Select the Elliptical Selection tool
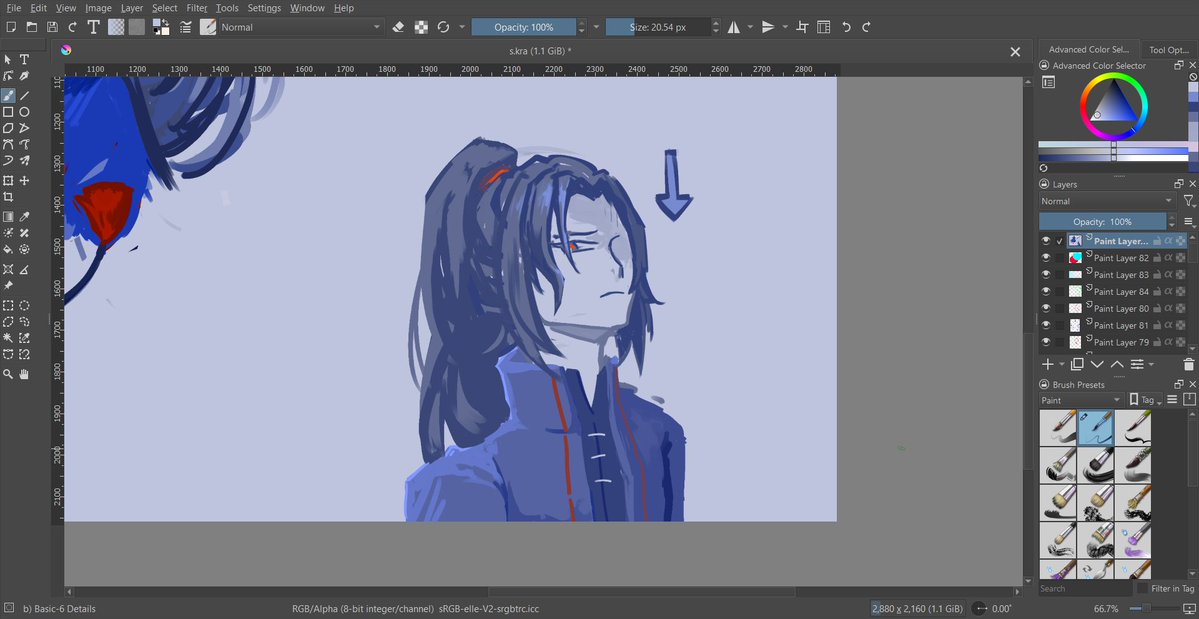 (24, 305)
